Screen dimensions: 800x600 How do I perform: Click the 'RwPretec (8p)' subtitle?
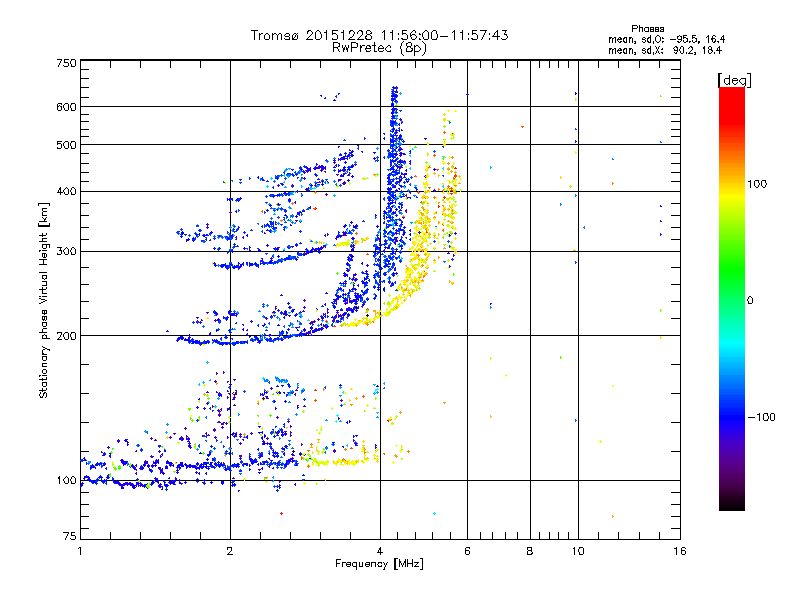click(380, 48)
